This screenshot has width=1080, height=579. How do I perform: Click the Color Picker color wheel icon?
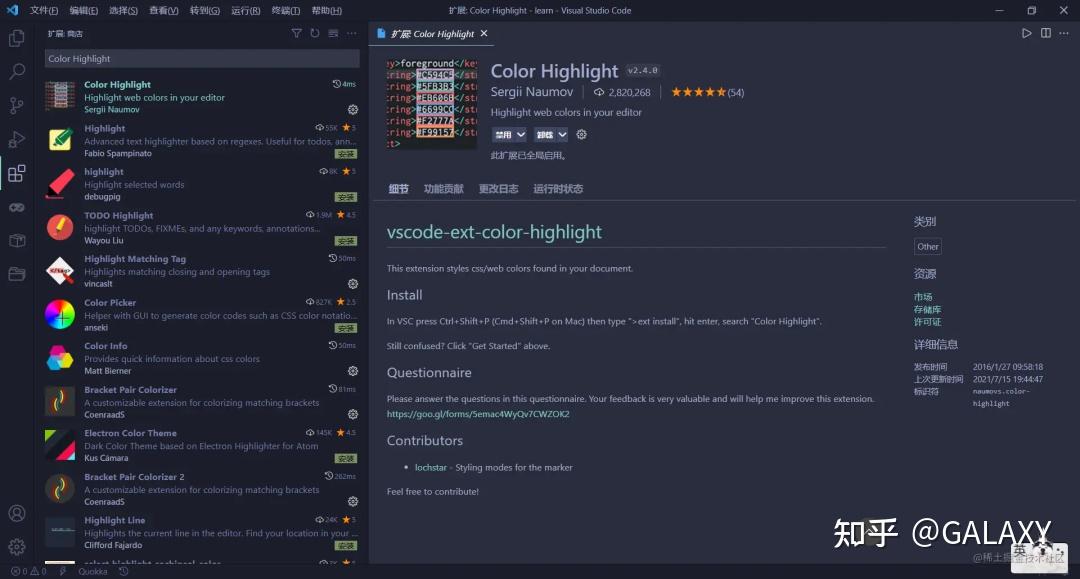[x=60, y=315]
